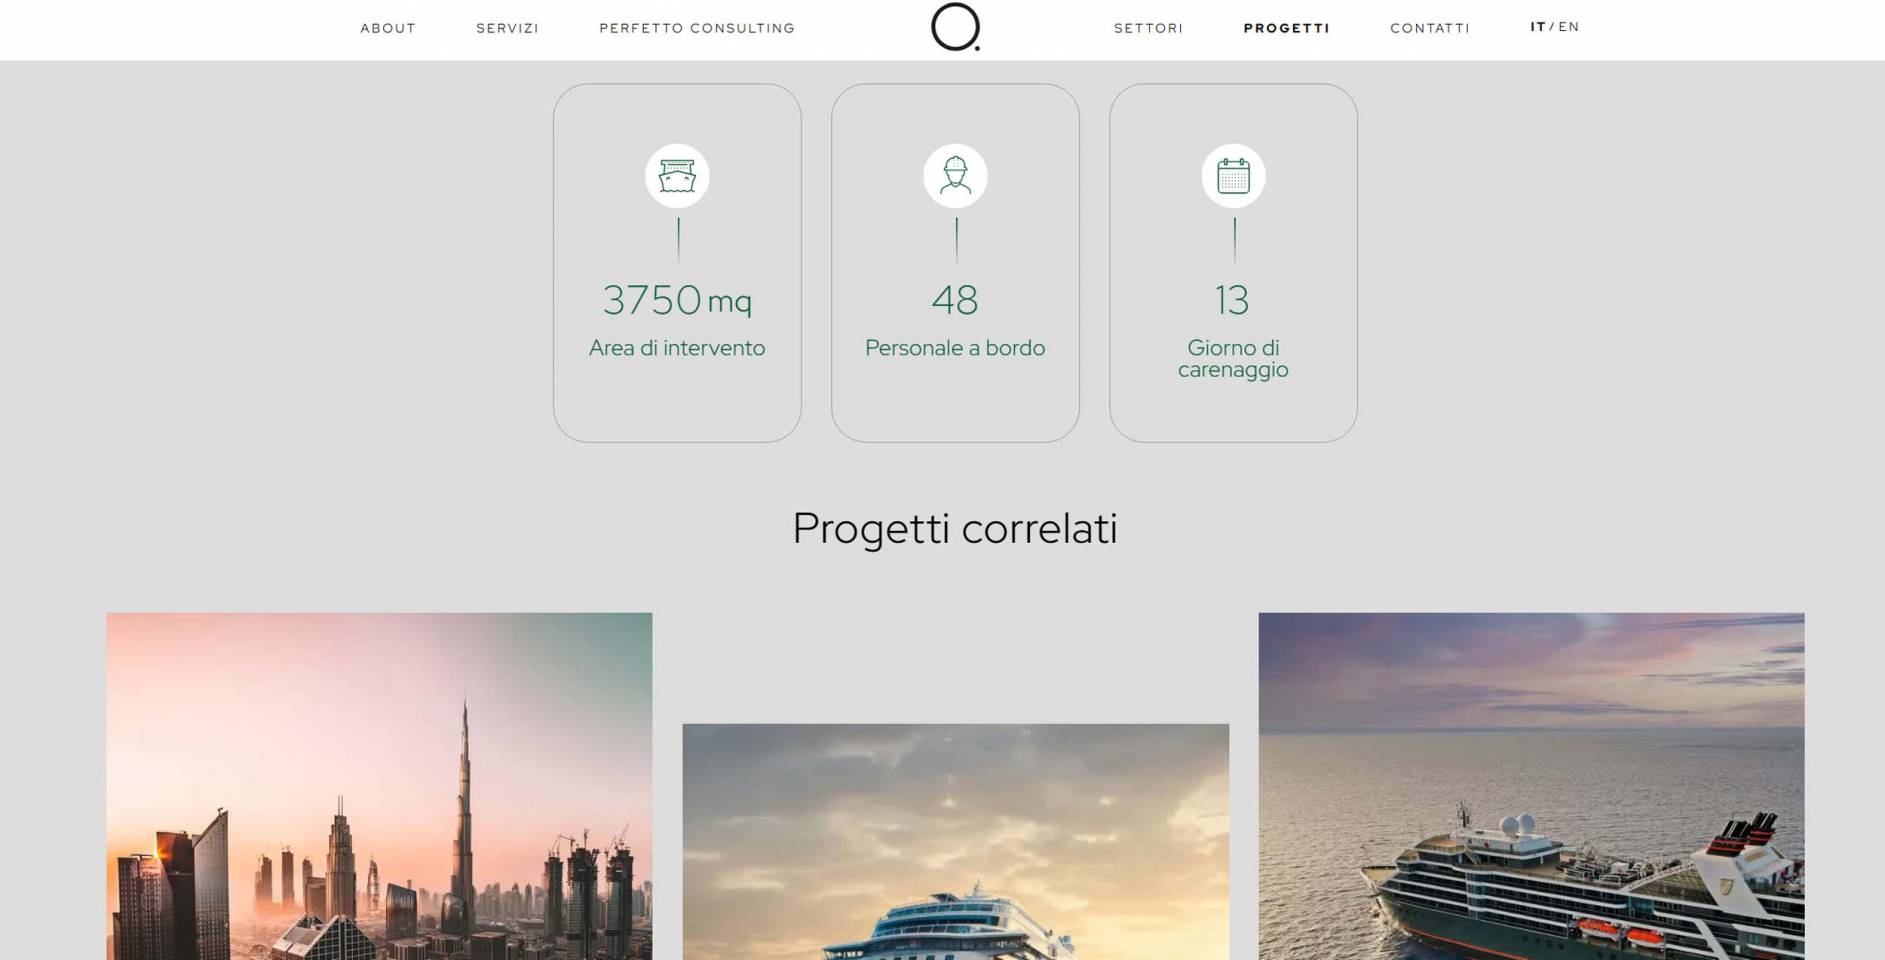Click the Area di intervento card text
Viewport: 1885px width, 960px height.
(677, 348)
